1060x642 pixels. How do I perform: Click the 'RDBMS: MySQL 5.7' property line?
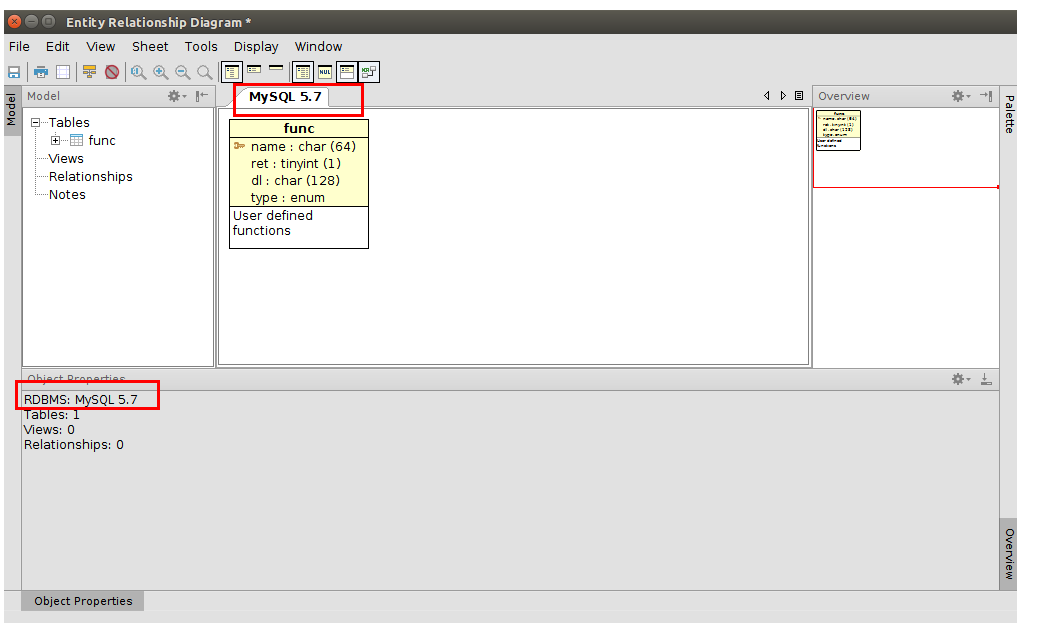(x=80, y=399)
